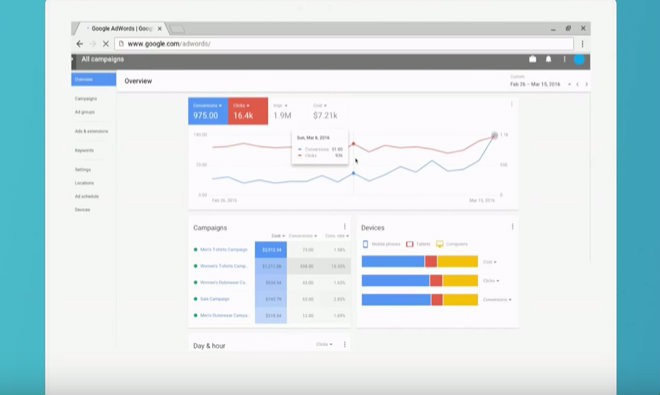
Task: Click the blue Conversions 975.00 metric tile
Action: pos(208,111)
